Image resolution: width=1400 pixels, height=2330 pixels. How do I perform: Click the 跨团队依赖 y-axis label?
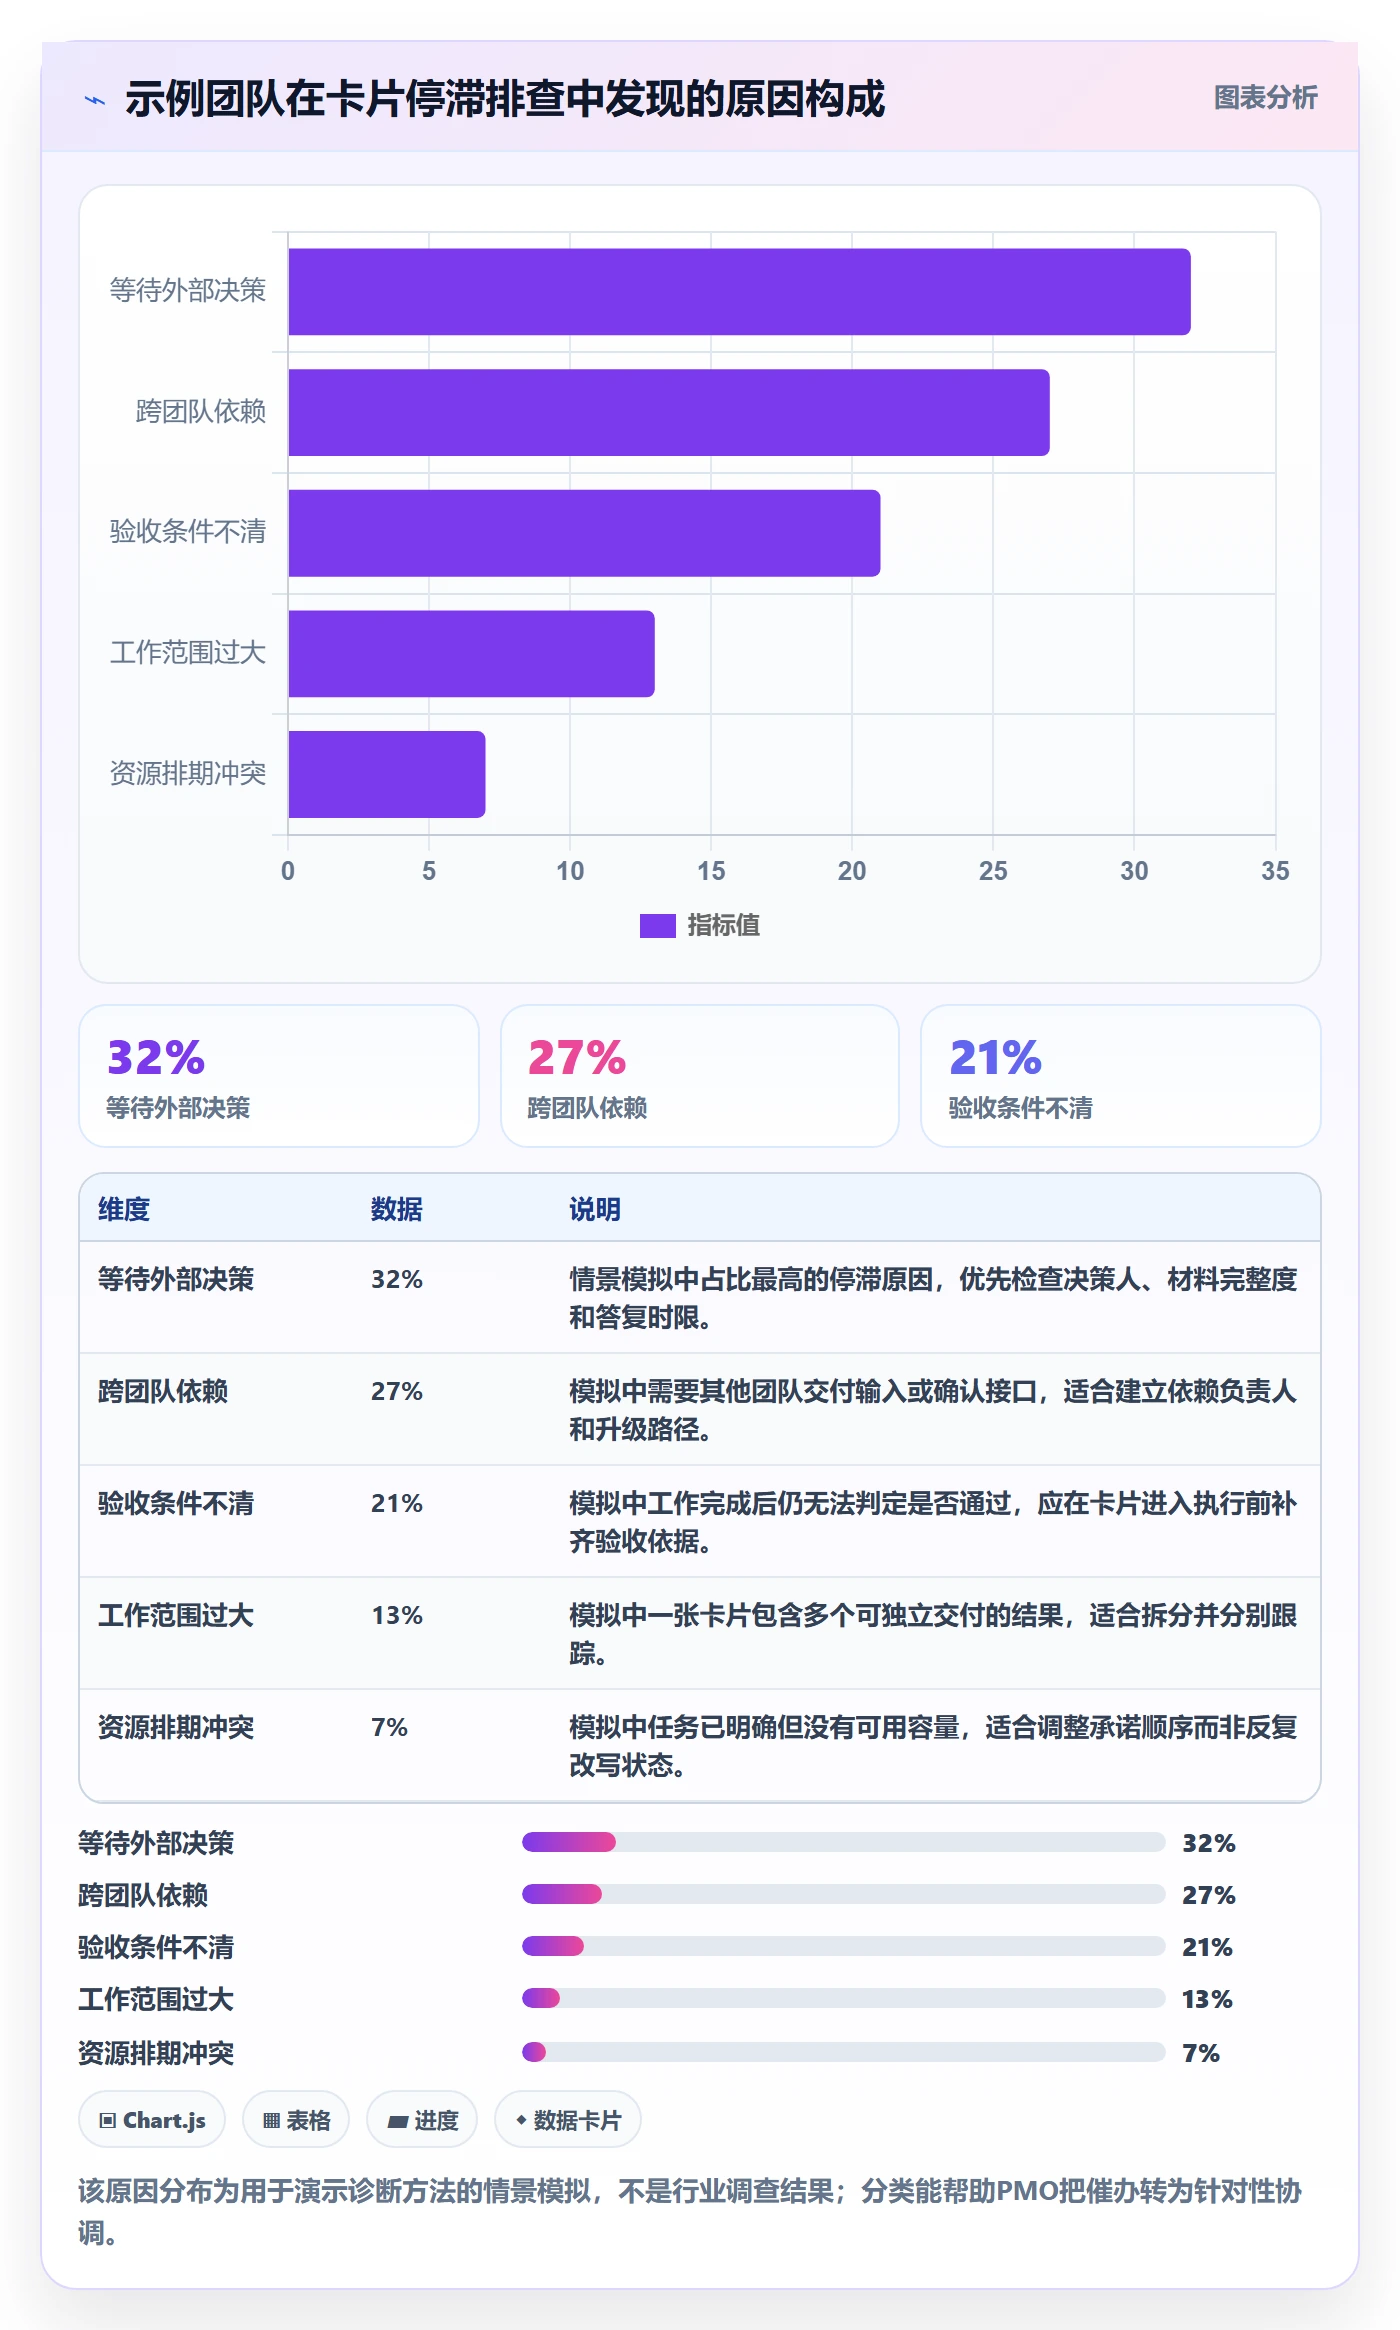click(x=200, y=412)
